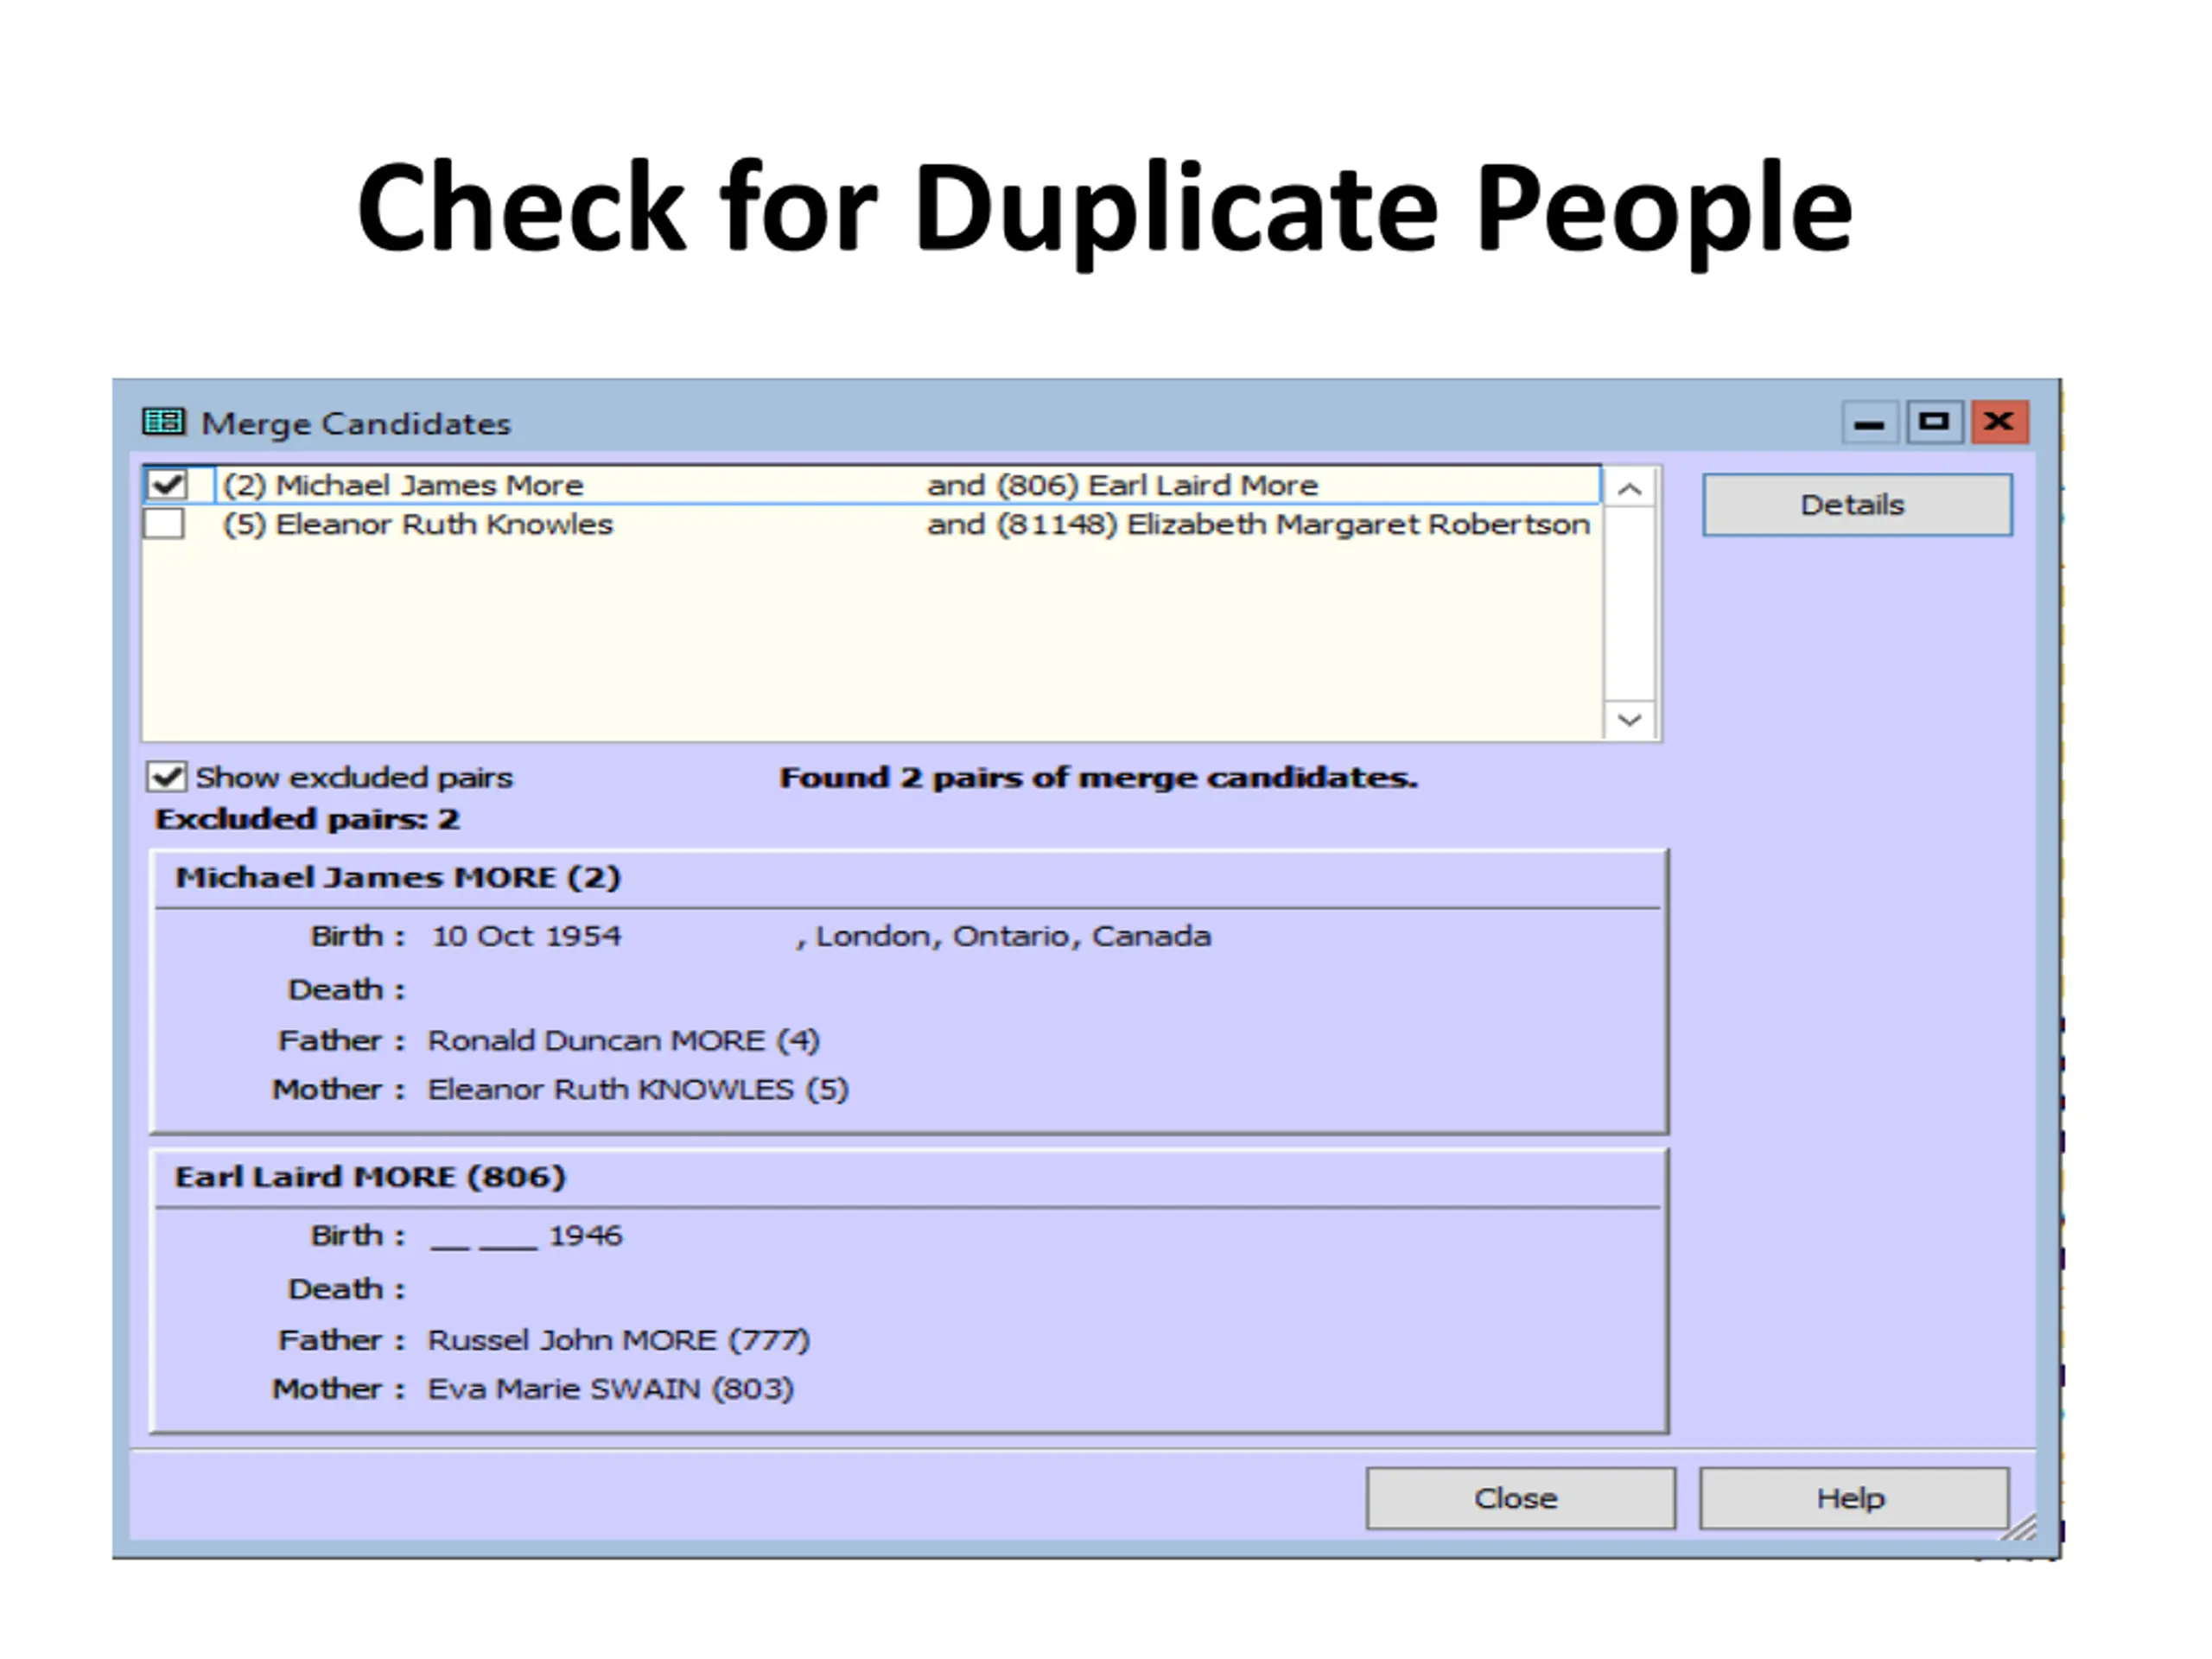Image resolution: width=2212 pixels, height=1659 pixels.
Task: Toggle the Show excluded pairs checkbox
Action: [x=167, y=777]
